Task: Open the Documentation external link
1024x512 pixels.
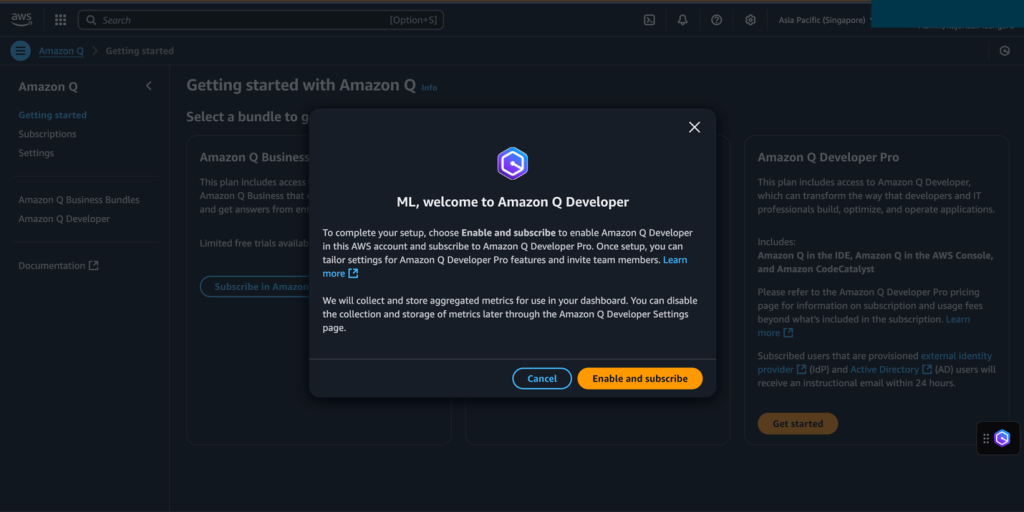Action: point(58,266)
